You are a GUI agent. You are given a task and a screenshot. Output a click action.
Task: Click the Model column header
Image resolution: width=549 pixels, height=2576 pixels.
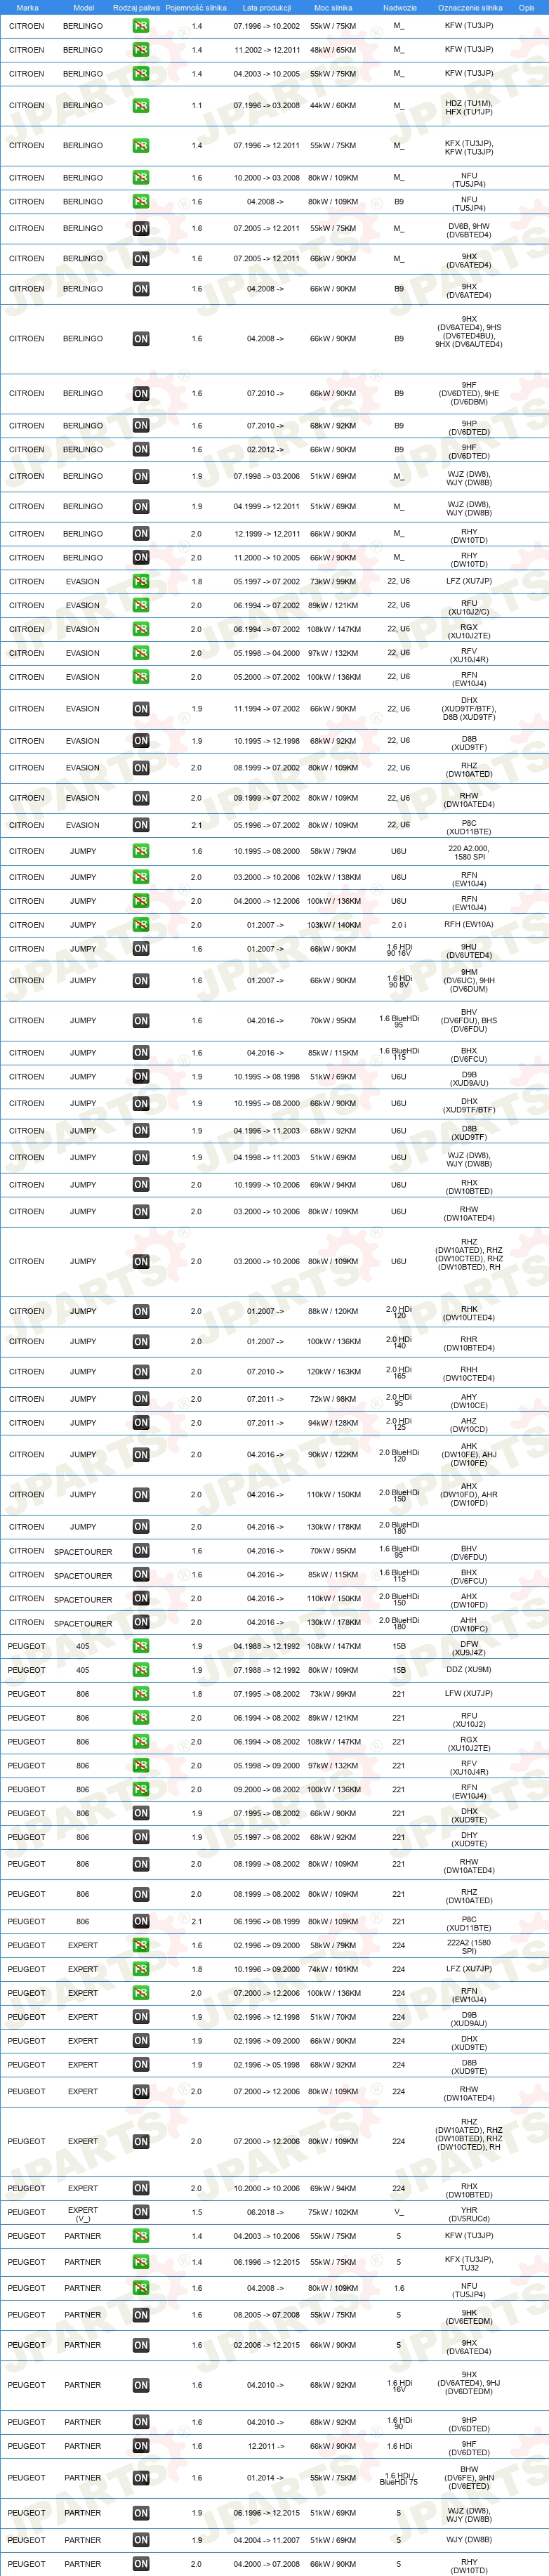[84, 7]
